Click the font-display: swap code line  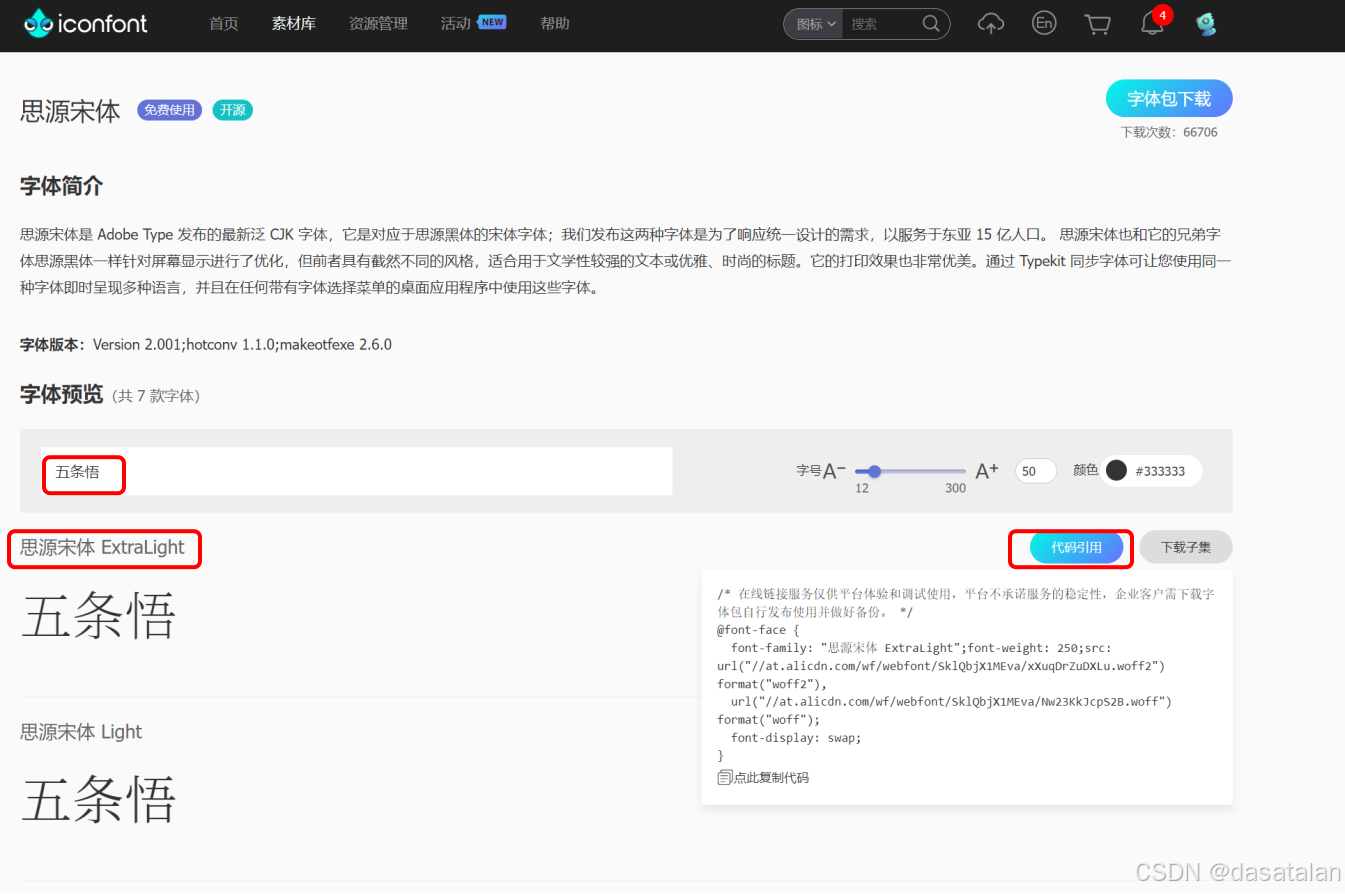click(796, 738)
